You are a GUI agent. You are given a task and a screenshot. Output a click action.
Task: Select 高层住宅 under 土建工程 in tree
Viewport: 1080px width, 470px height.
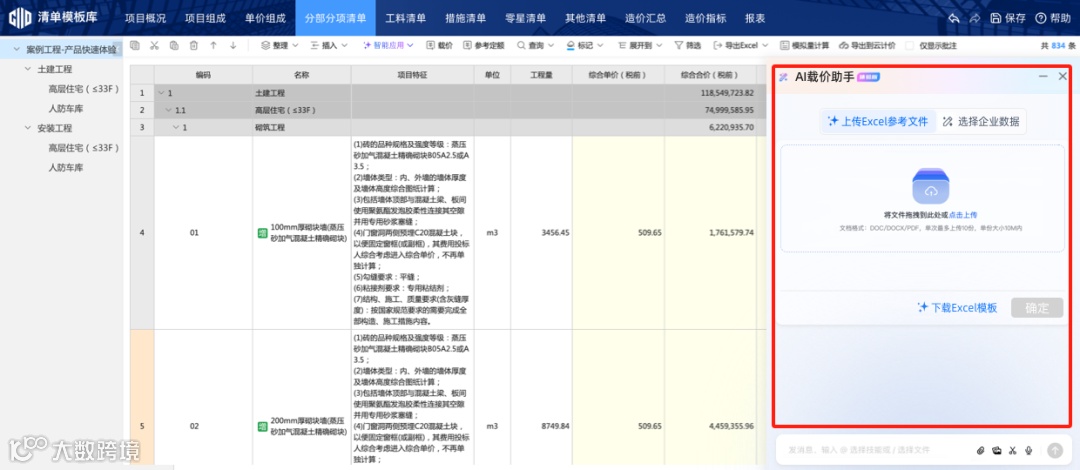pos(84,89)
